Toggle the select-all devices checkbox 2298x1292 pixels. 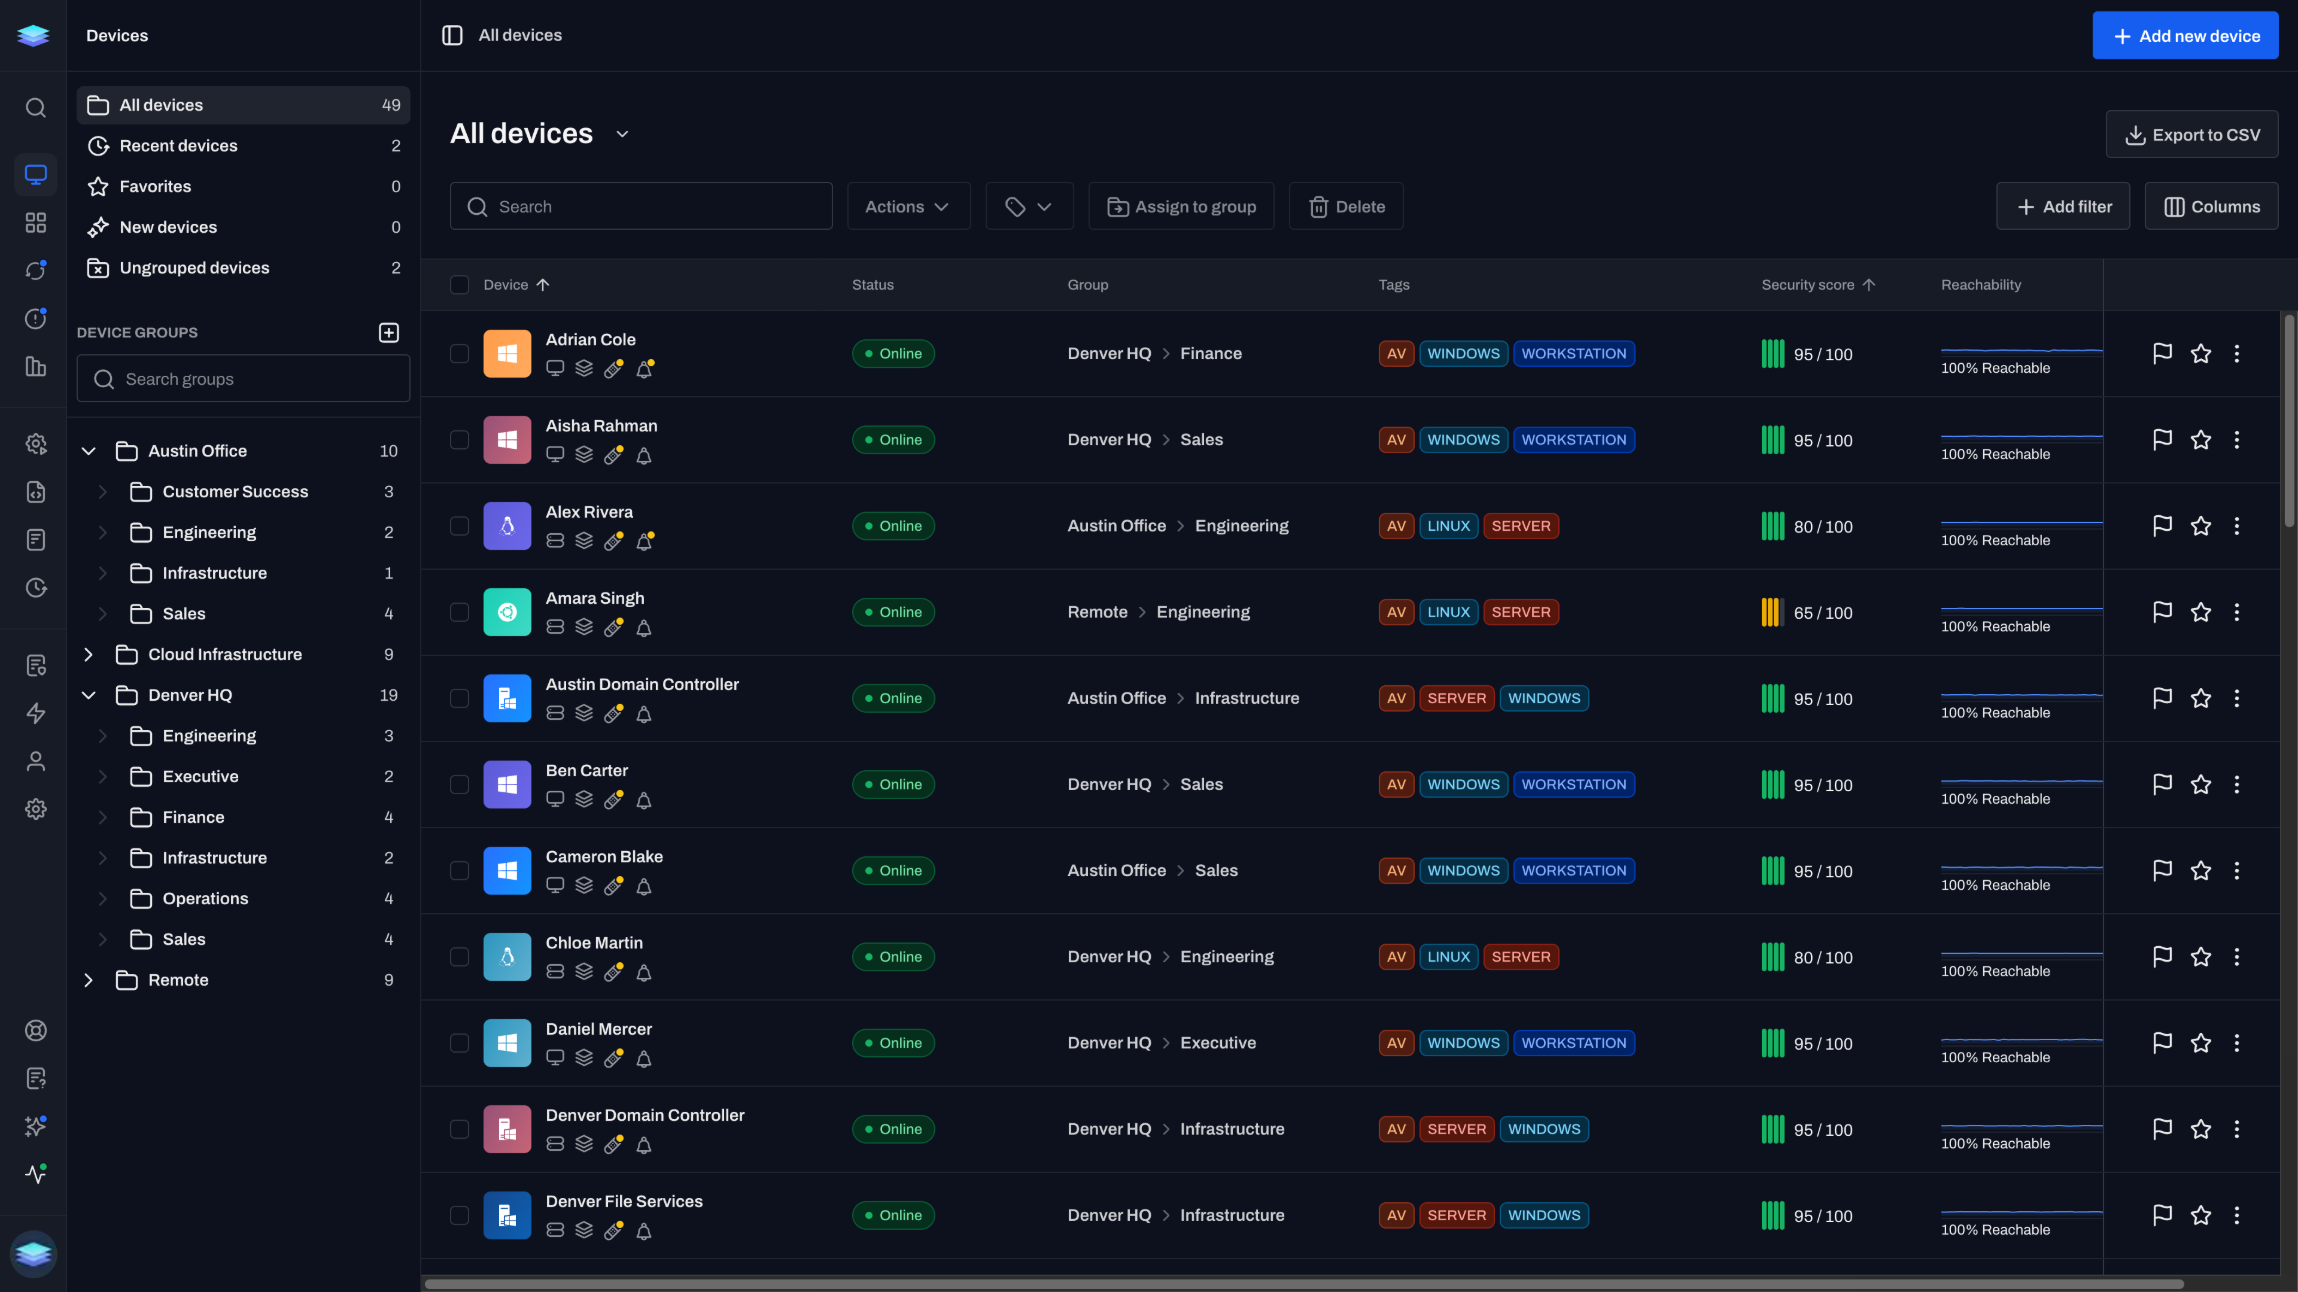click(459, 285)
